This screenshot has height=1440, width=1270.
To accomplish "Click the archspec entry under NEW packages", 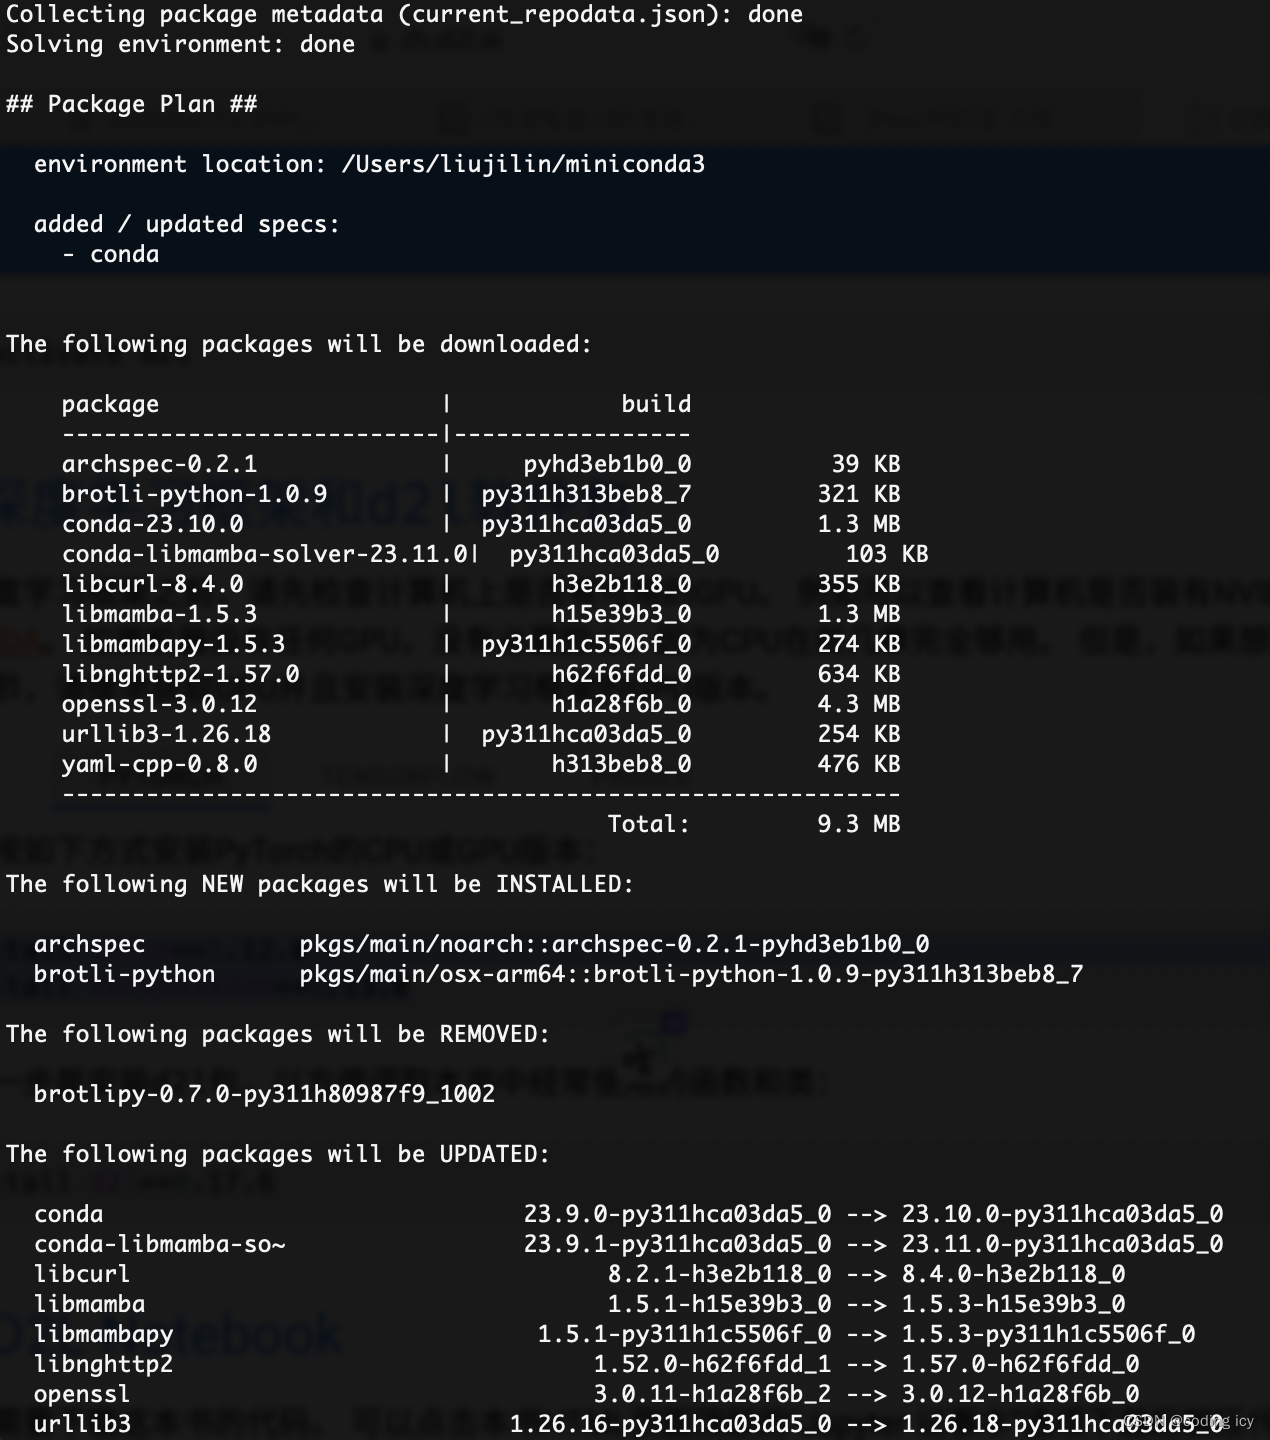I will [89, 945].
